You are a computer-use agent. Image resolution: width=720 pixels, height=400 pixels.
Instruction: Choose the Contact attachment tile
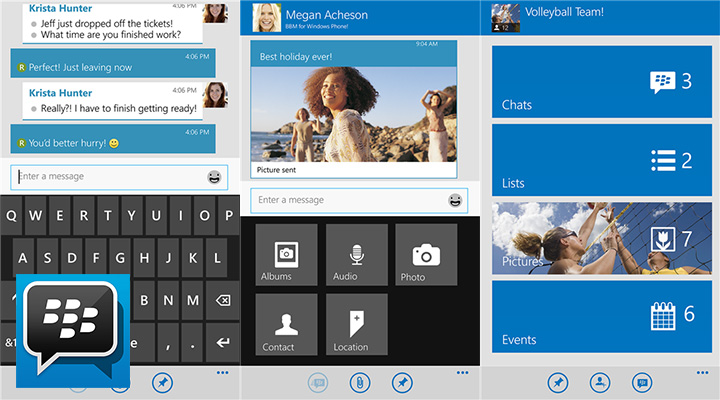286,324
